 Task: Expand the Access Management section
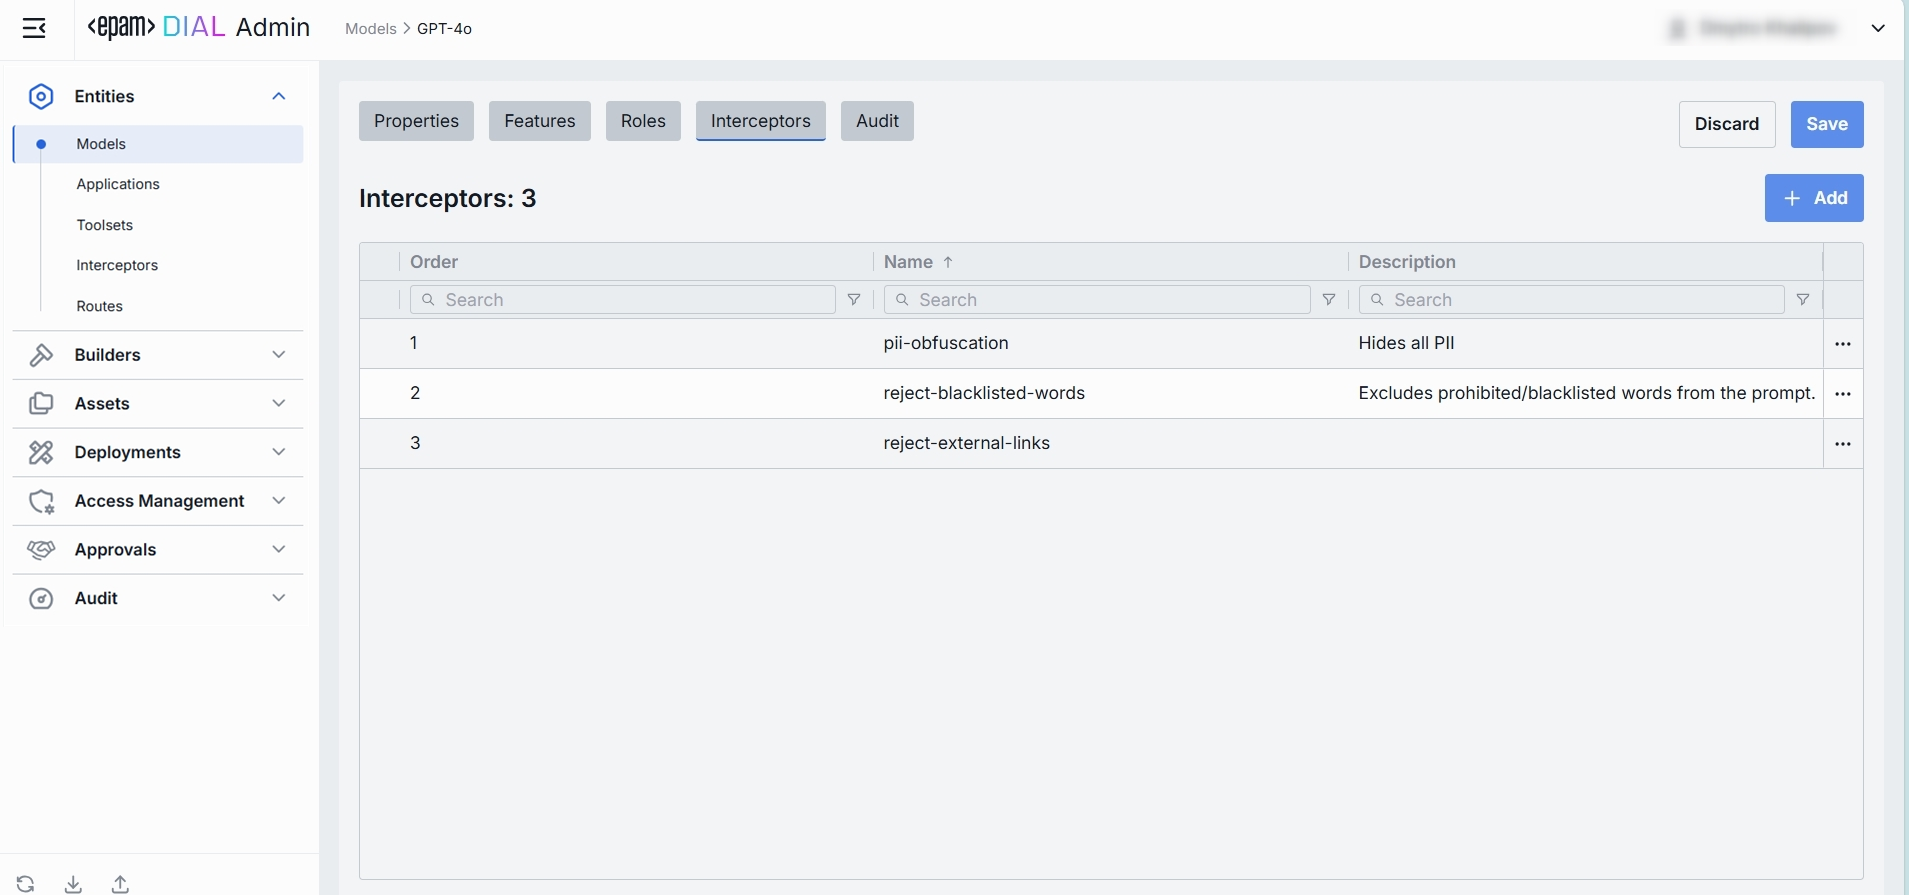pos(279,501)
